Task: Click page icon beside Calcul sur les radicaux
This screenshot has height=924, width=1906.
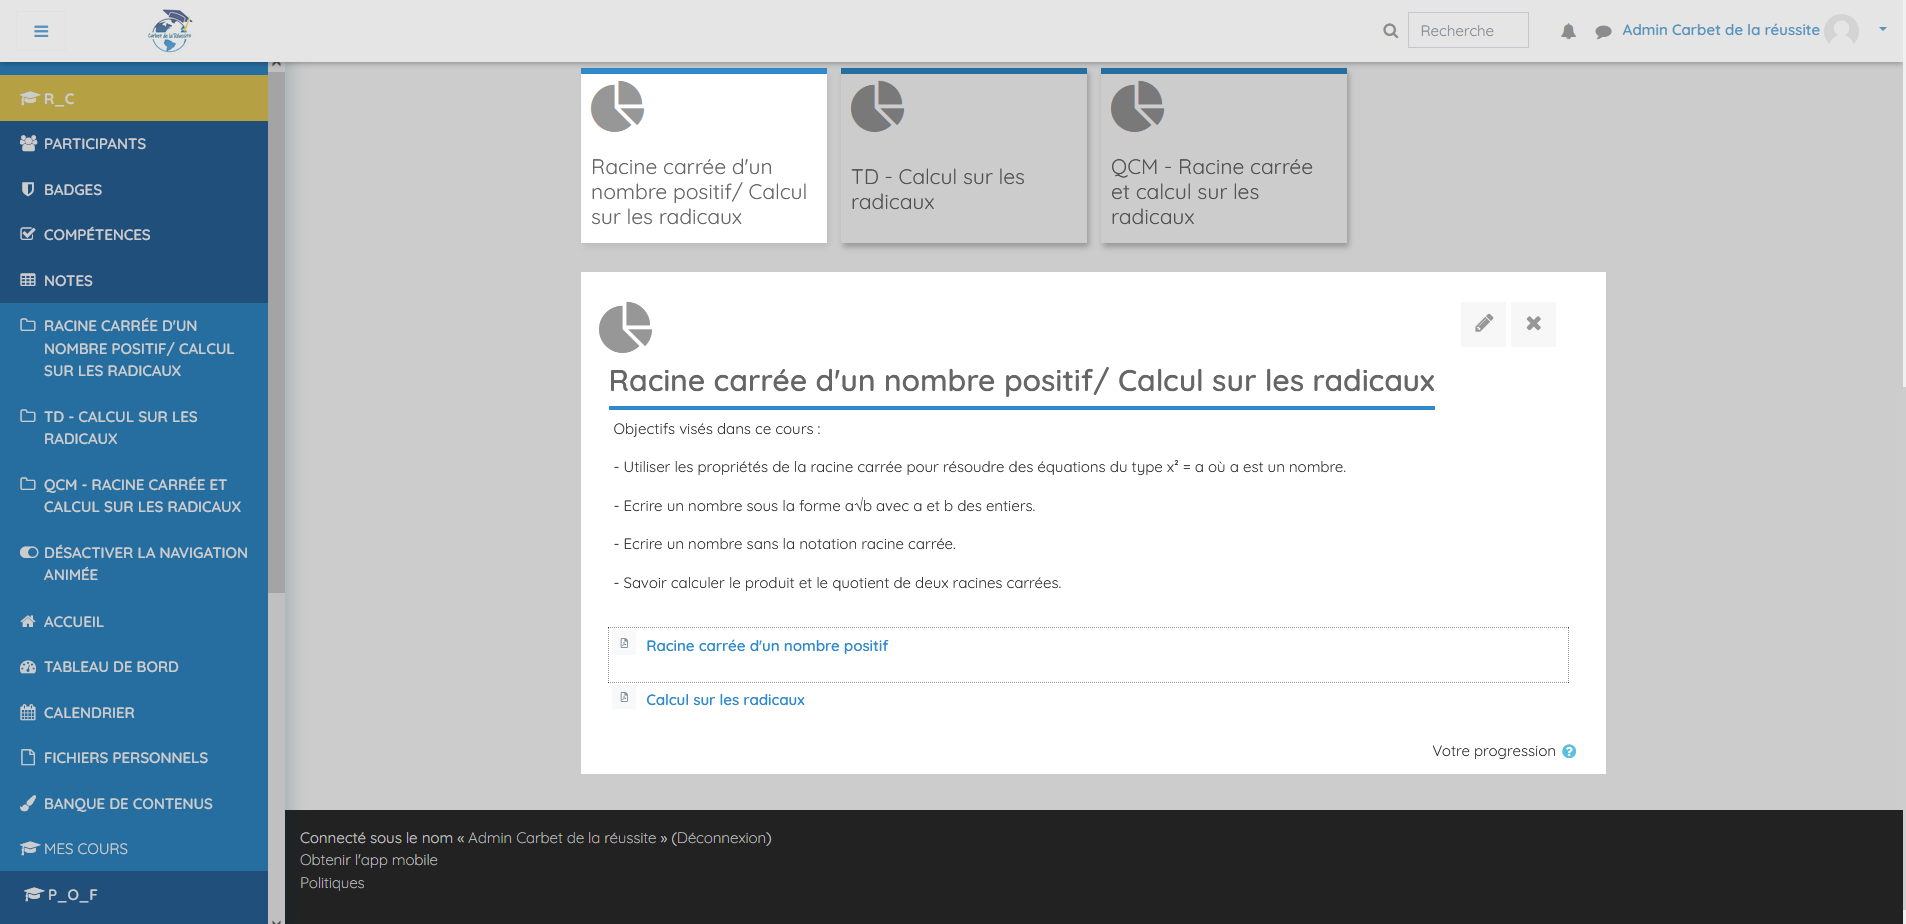Action: (624, 698)
